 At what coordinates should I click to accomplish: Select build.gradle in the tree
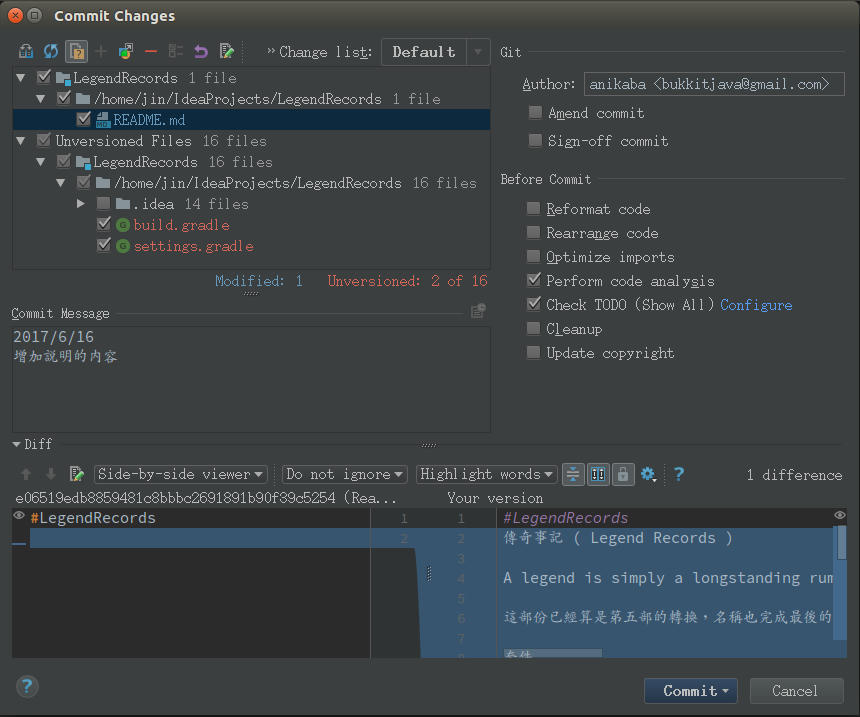tap(182, 225)
